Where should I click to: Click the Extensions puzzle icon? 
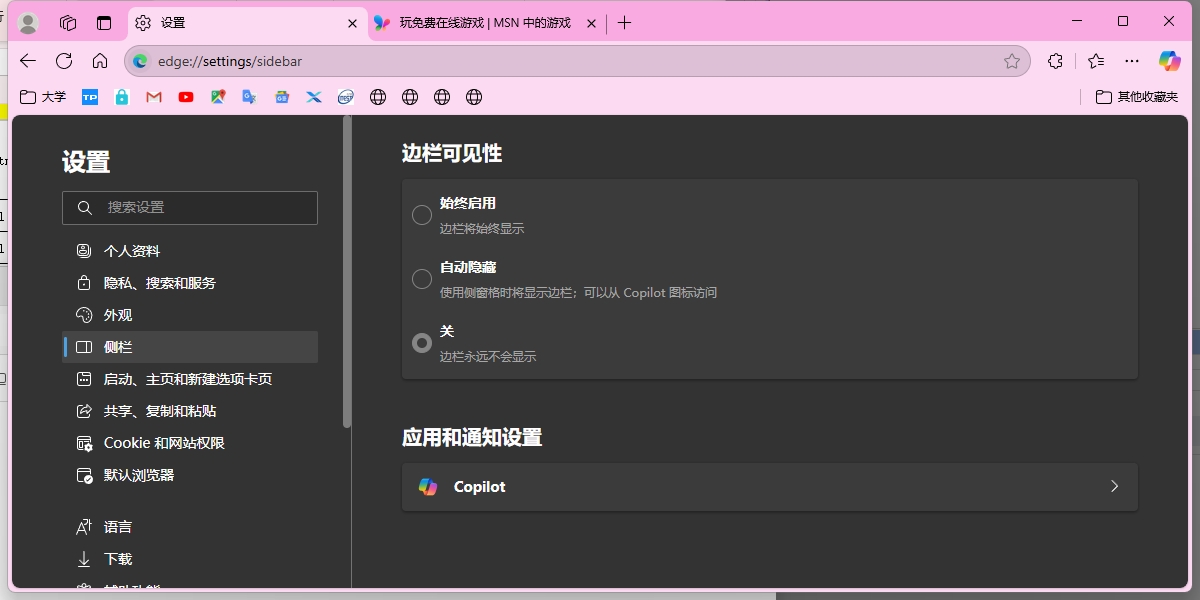pyautogui.click(x=1055, y=61)
